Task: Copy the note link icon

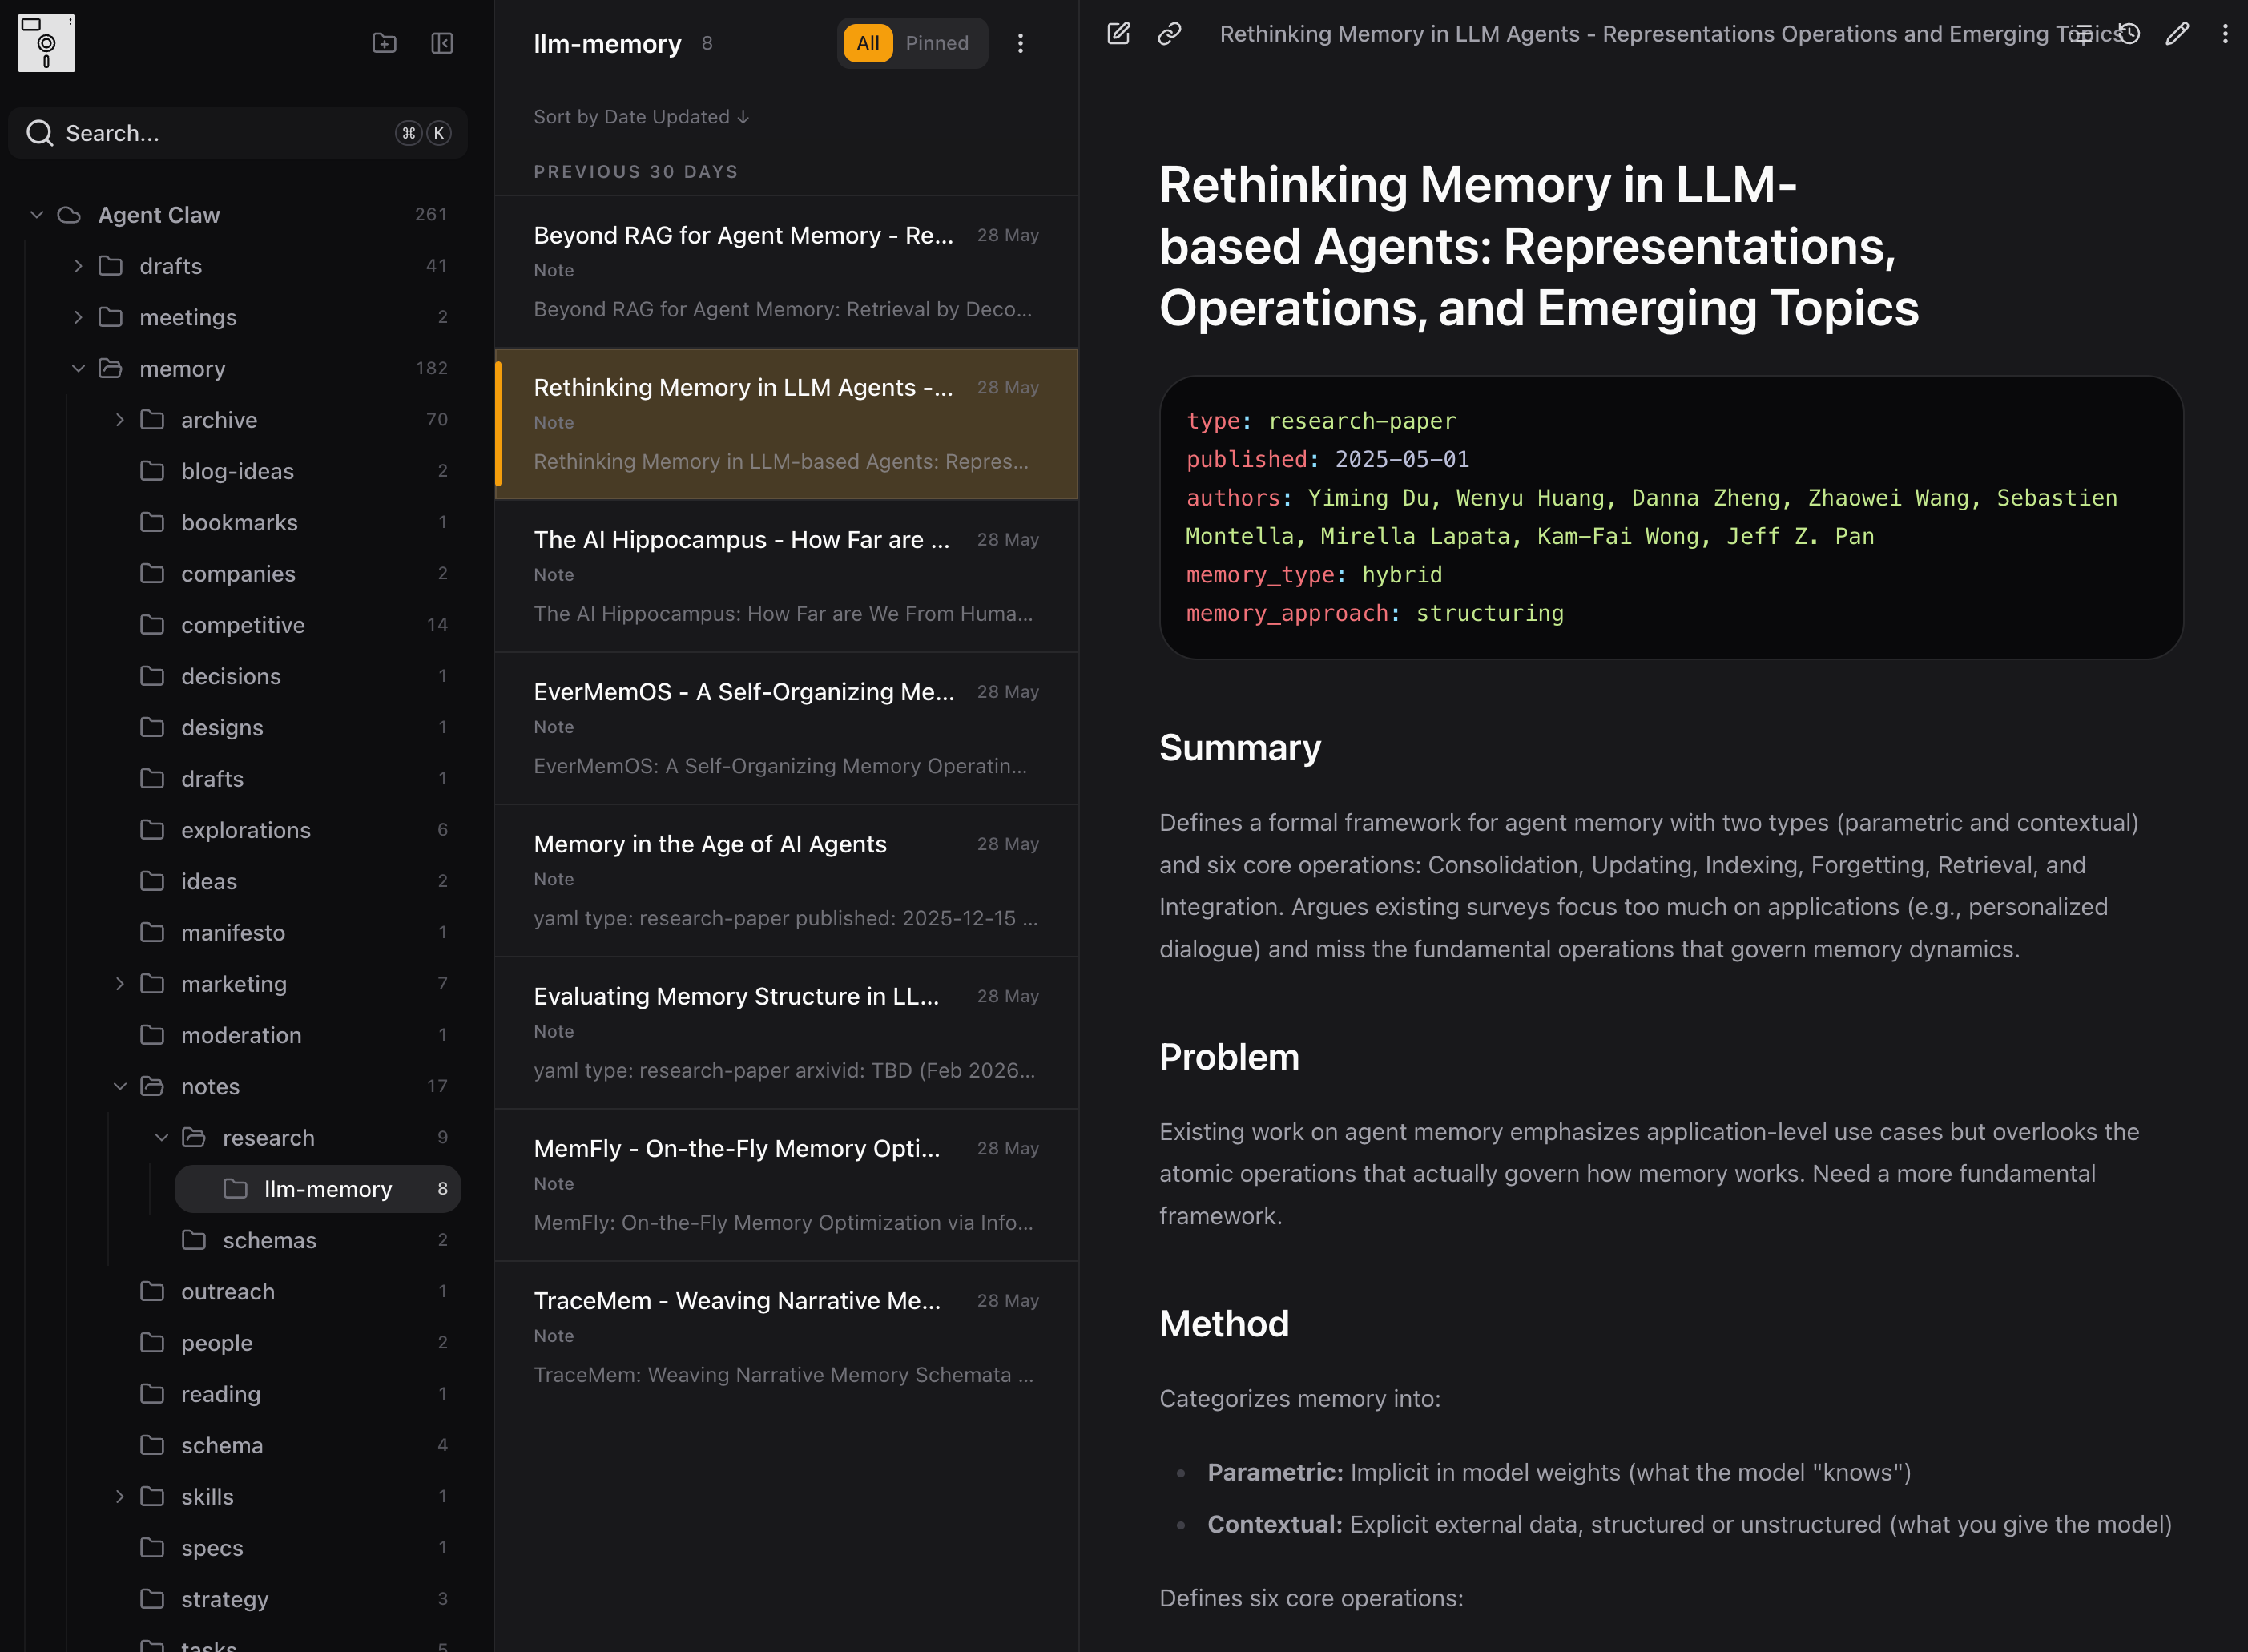Action: pos(1169,34)
